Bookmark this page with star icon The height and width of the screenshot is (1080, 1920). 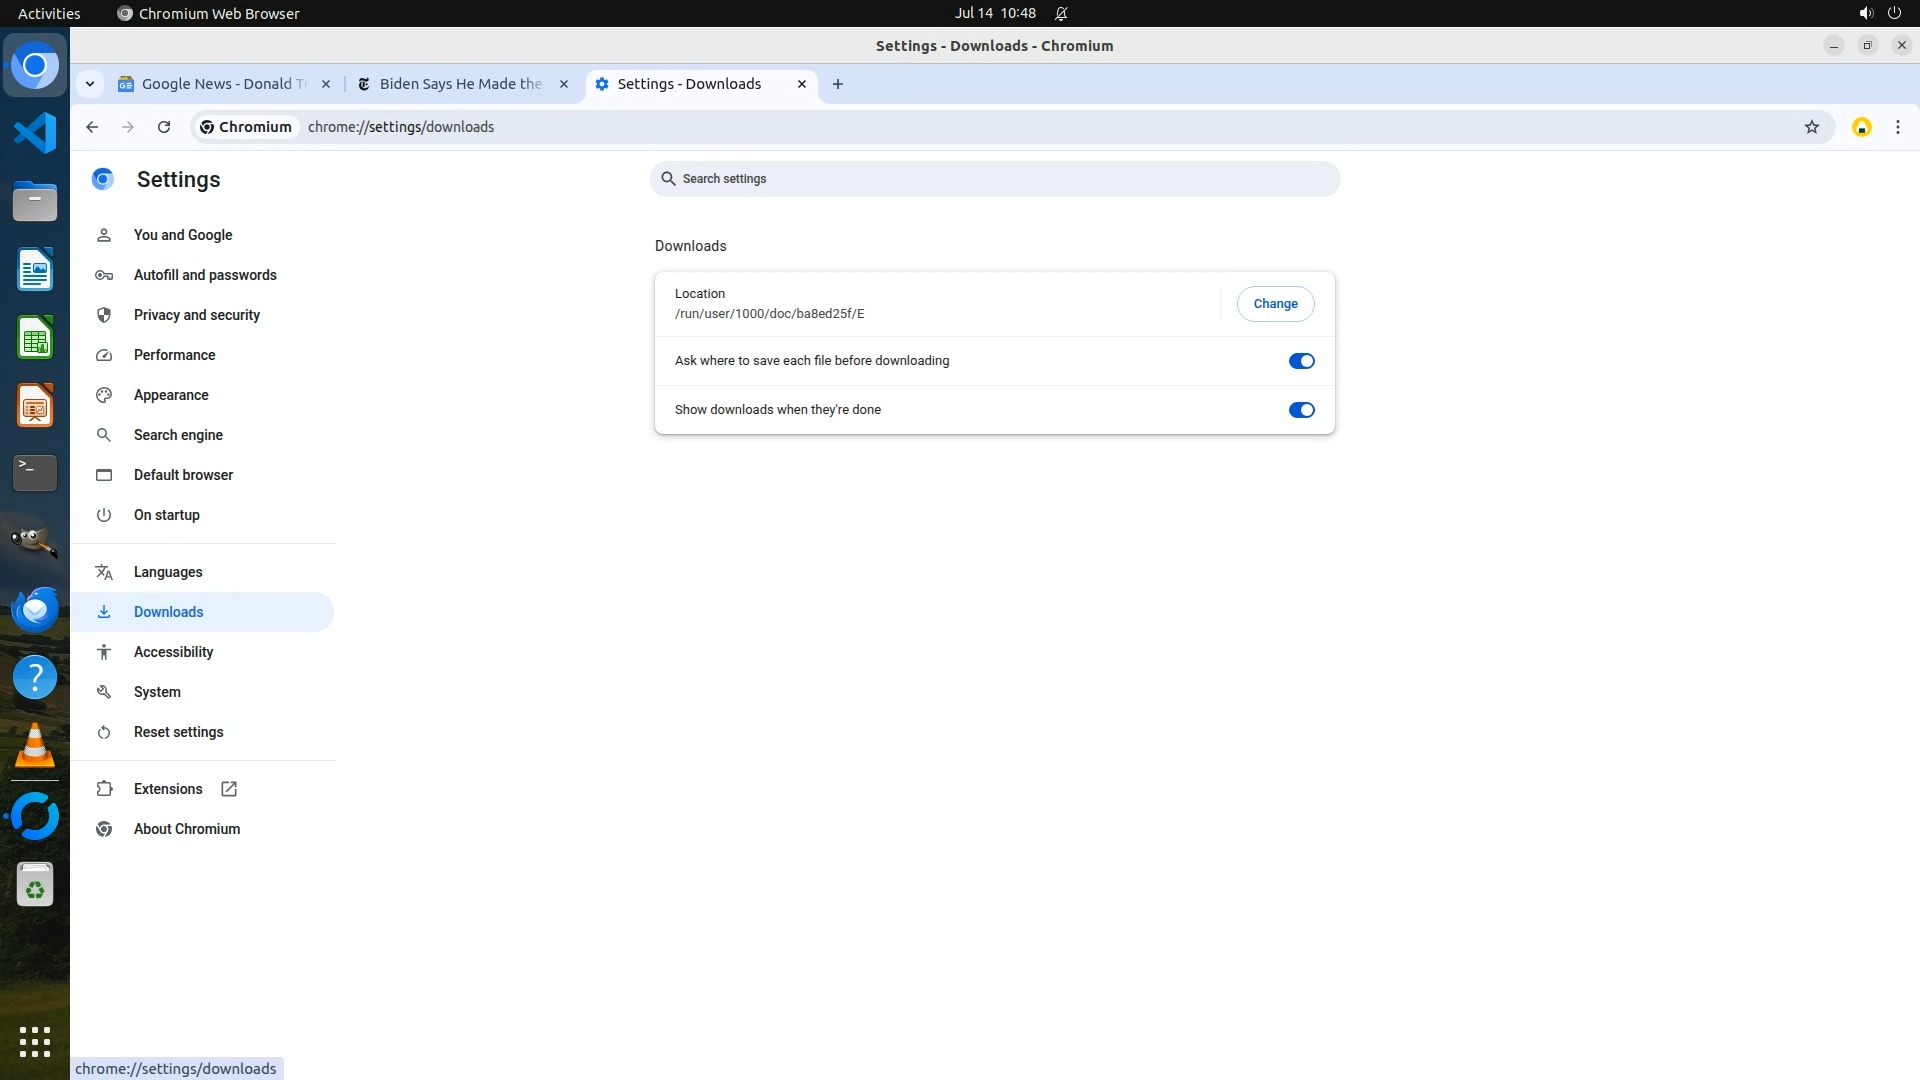click(1811, 127)
